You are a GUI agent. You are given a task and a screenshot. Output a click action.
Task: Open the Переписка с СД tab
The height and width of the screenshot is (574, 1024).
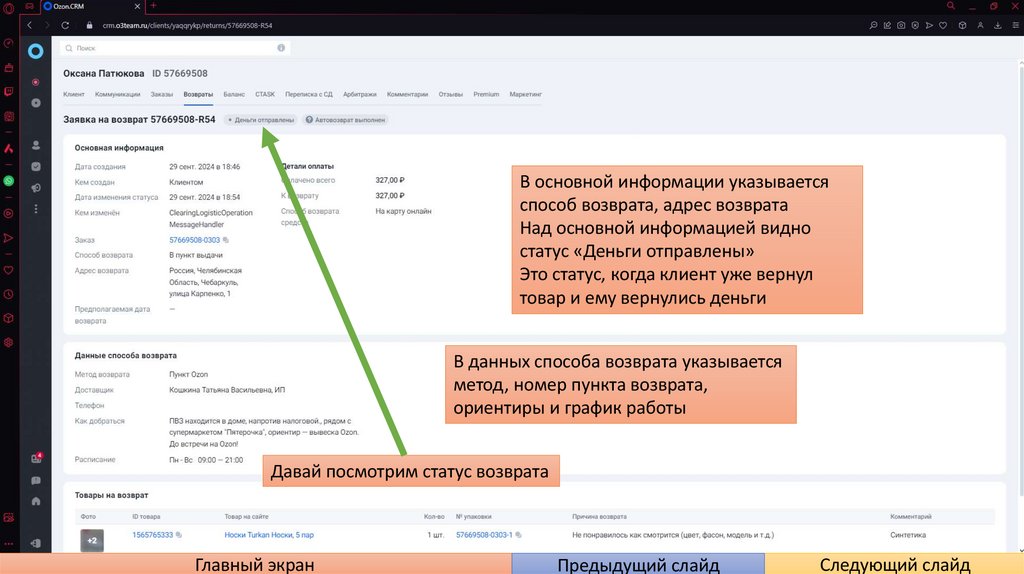click(309, 94)
